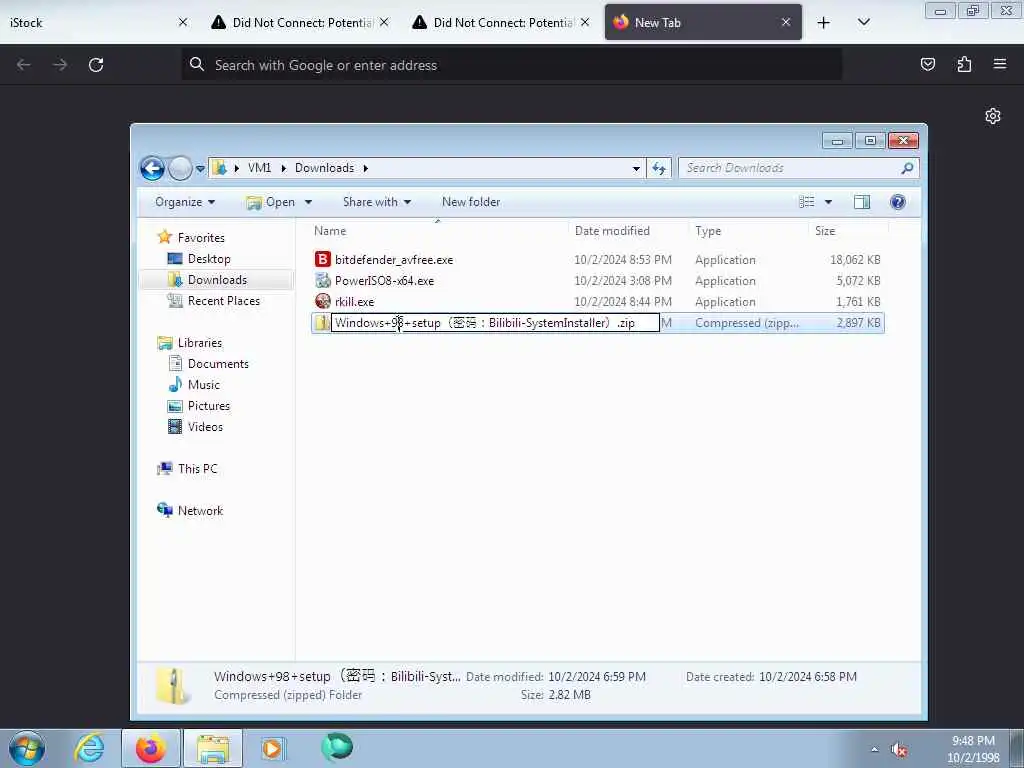Click the rkill.exe file icon
The height and width of the screenshot is (768, 1024).
pyautogui.click(x=323, y=301)
